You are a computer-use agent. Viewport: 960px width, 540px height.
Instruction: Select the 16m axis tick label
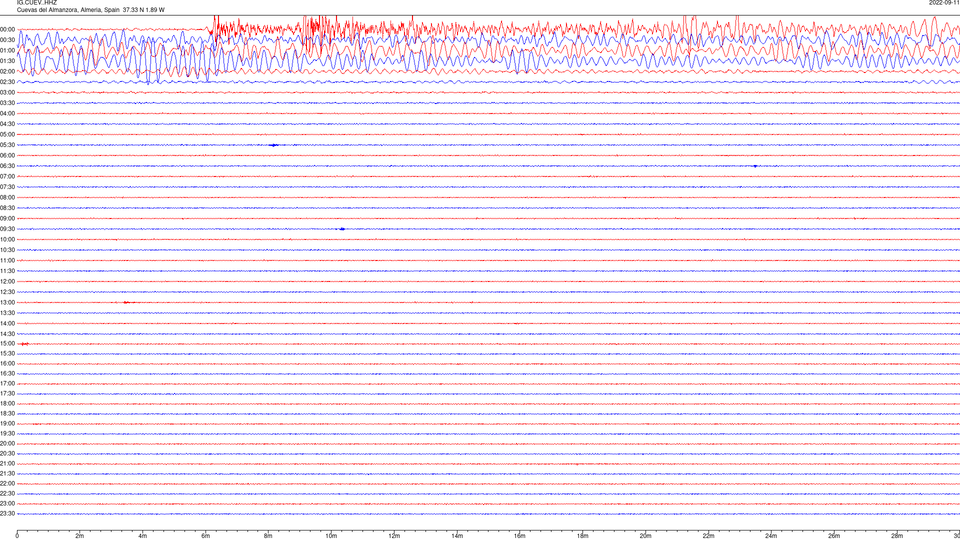point(520,536)
